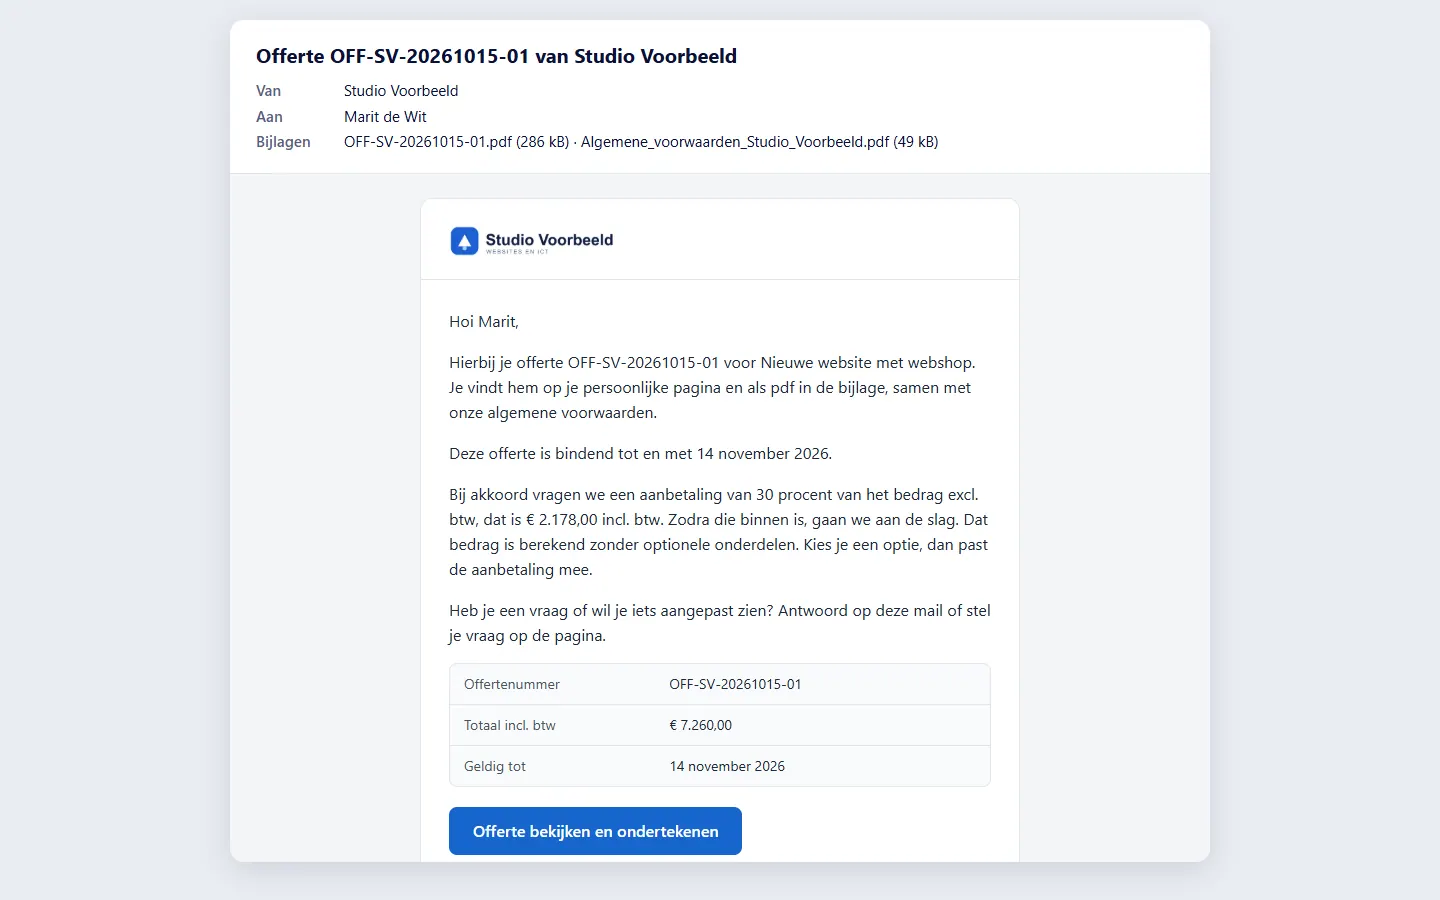Click the Studio Voorbeeld logo icon

click(464, 241)
